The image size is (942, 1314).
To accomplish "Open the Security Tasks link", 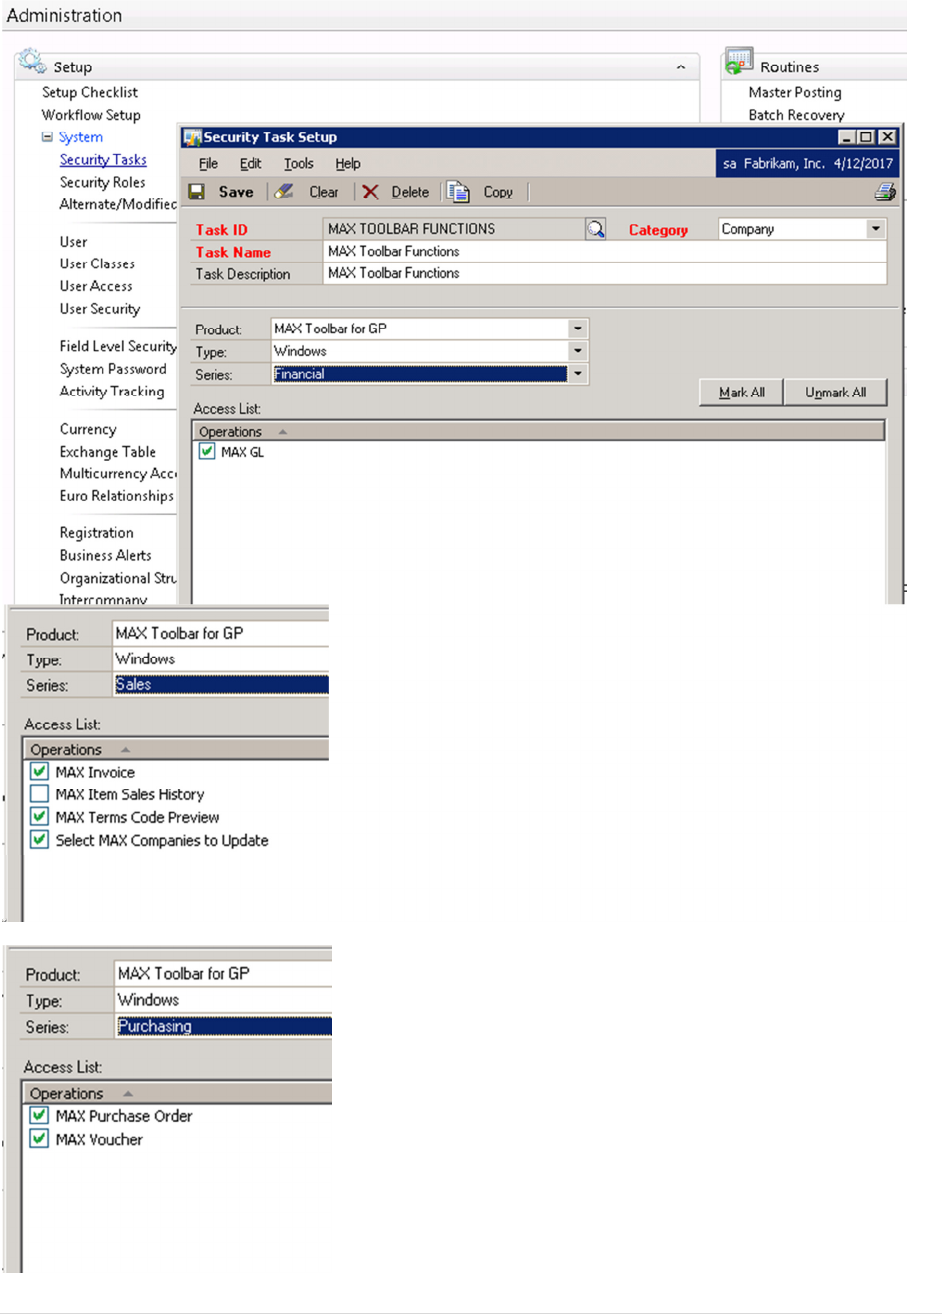I will click(103, 160).
